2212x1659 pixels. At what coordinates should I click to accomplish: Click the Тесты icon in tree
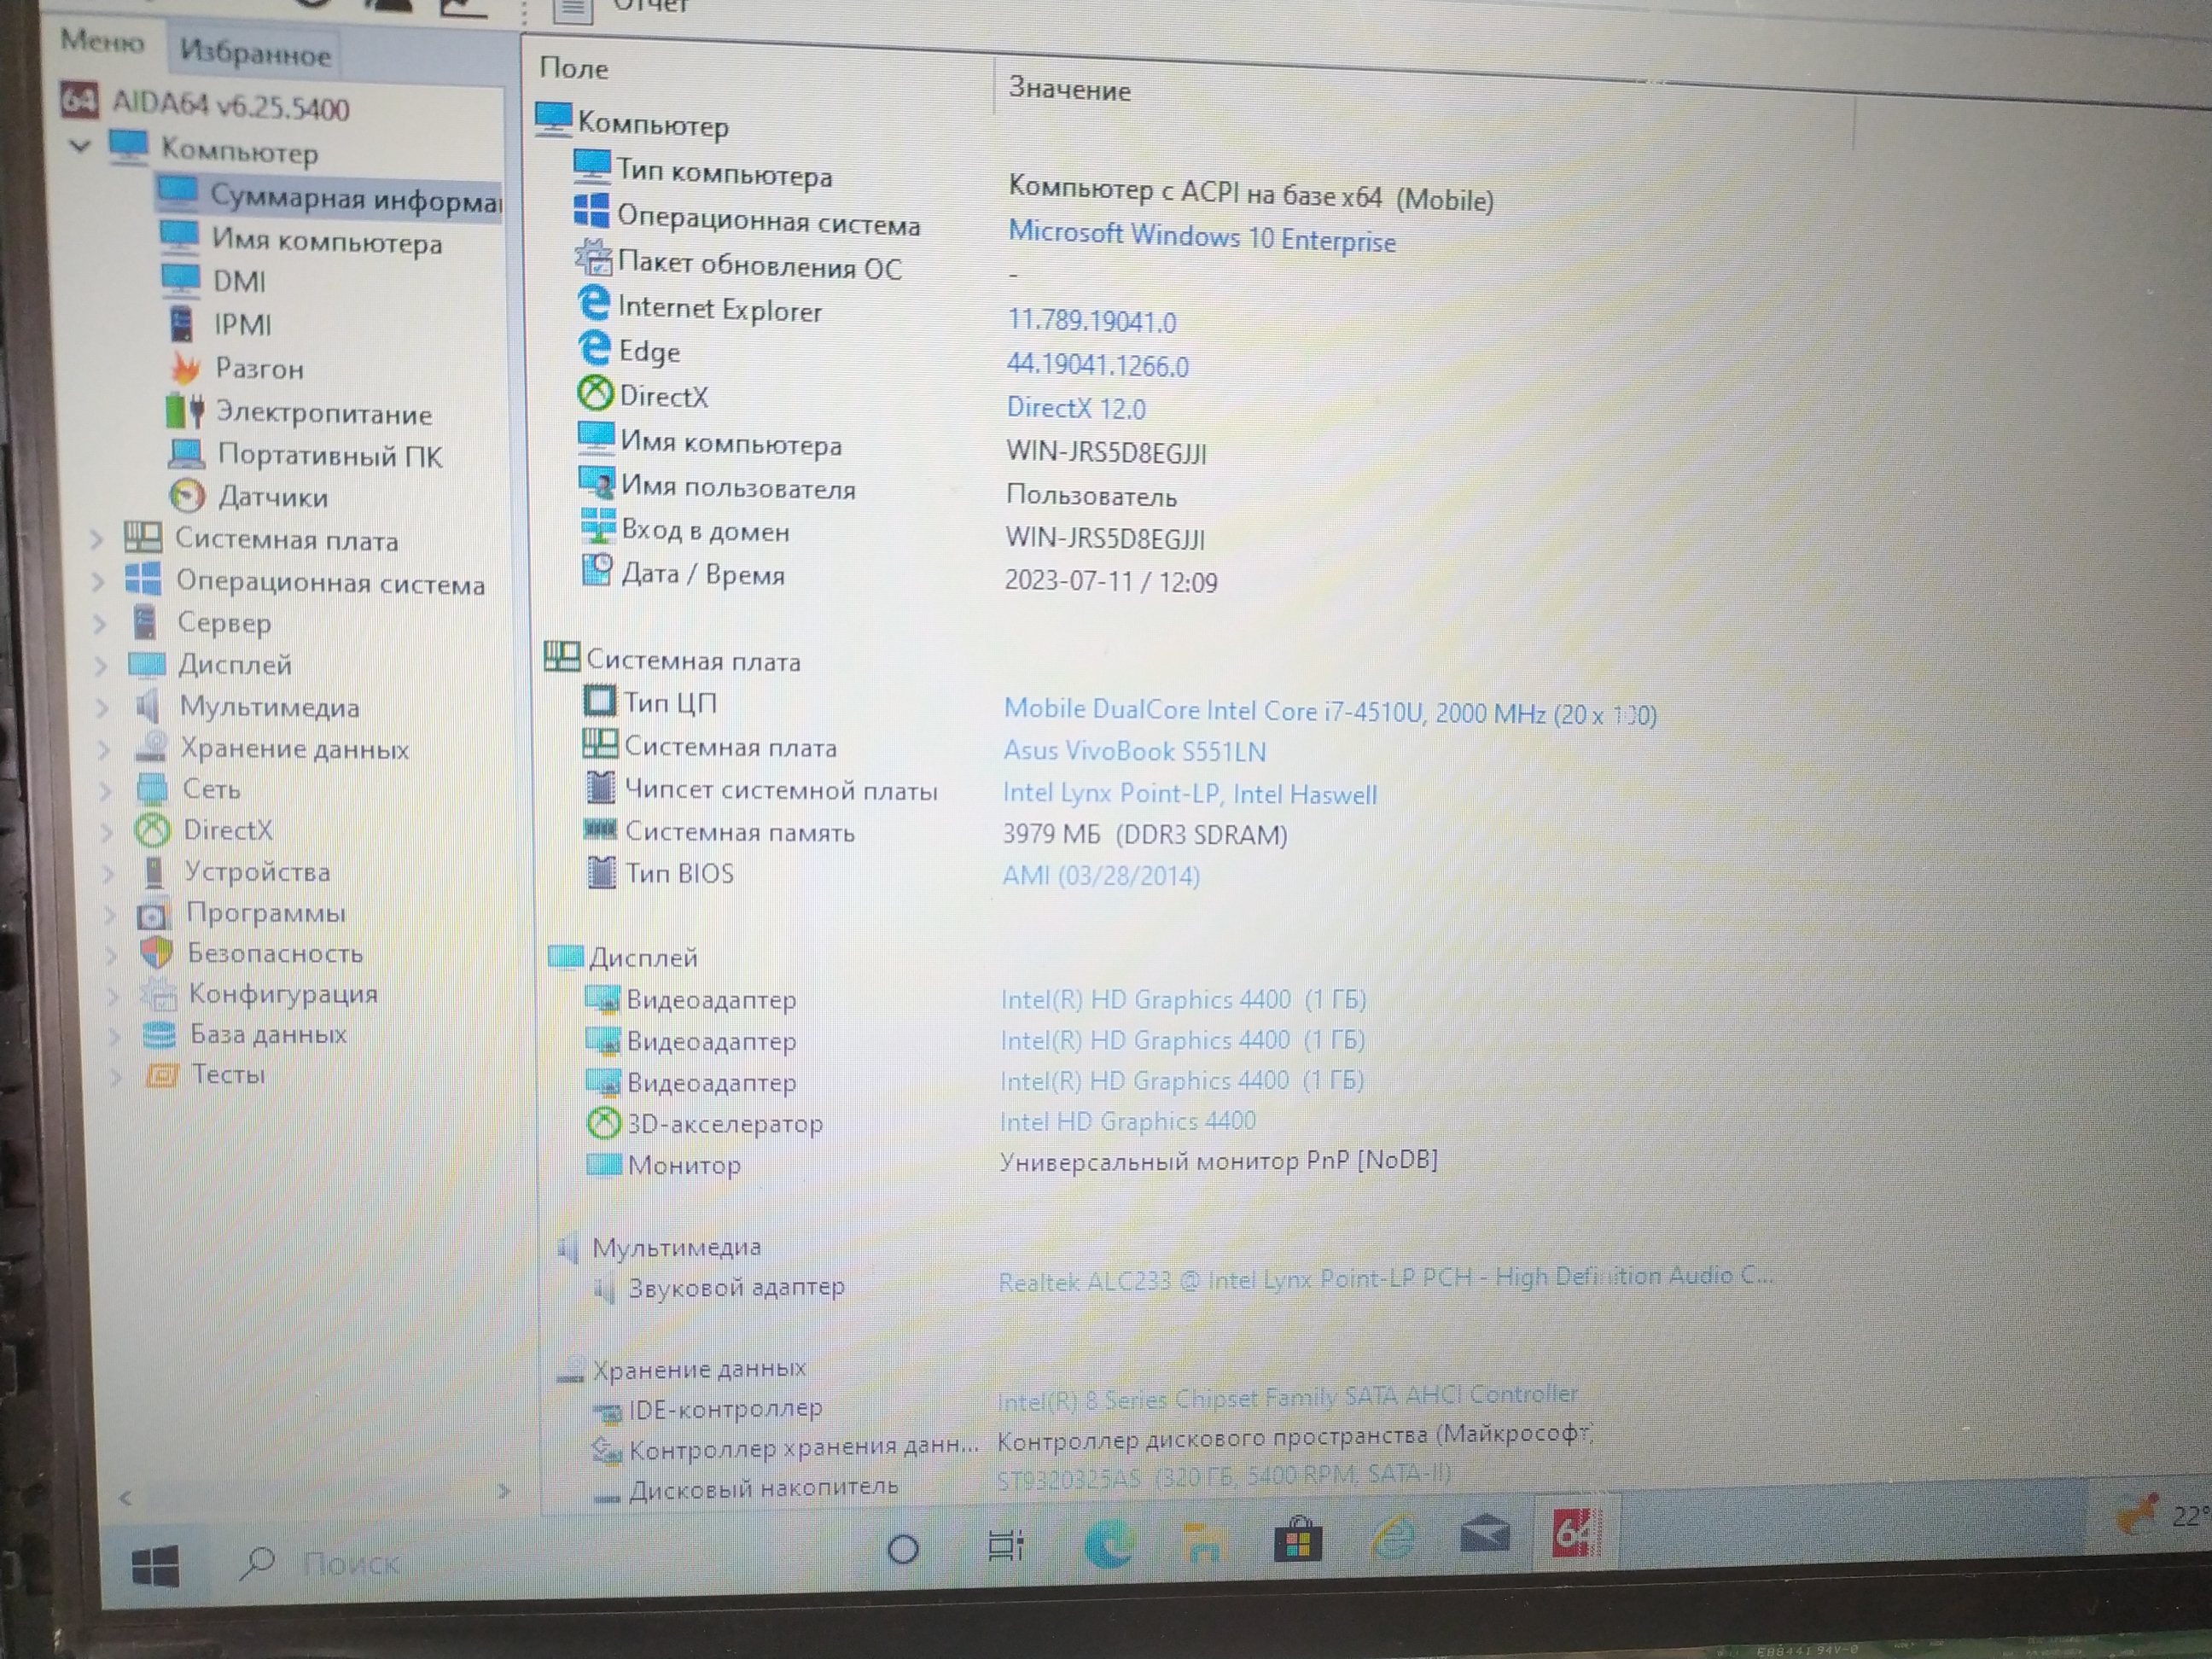[x=161, y=1075]
